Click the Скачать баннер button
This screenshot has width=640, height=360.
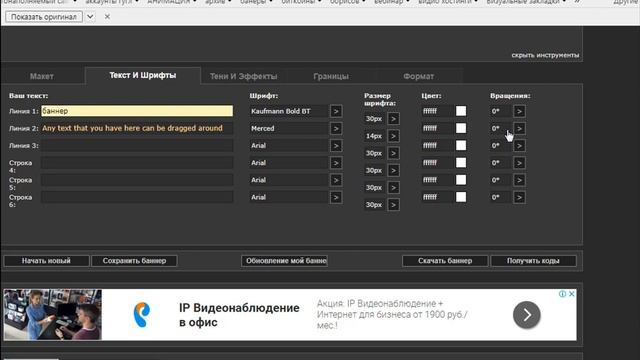point(445,261)
